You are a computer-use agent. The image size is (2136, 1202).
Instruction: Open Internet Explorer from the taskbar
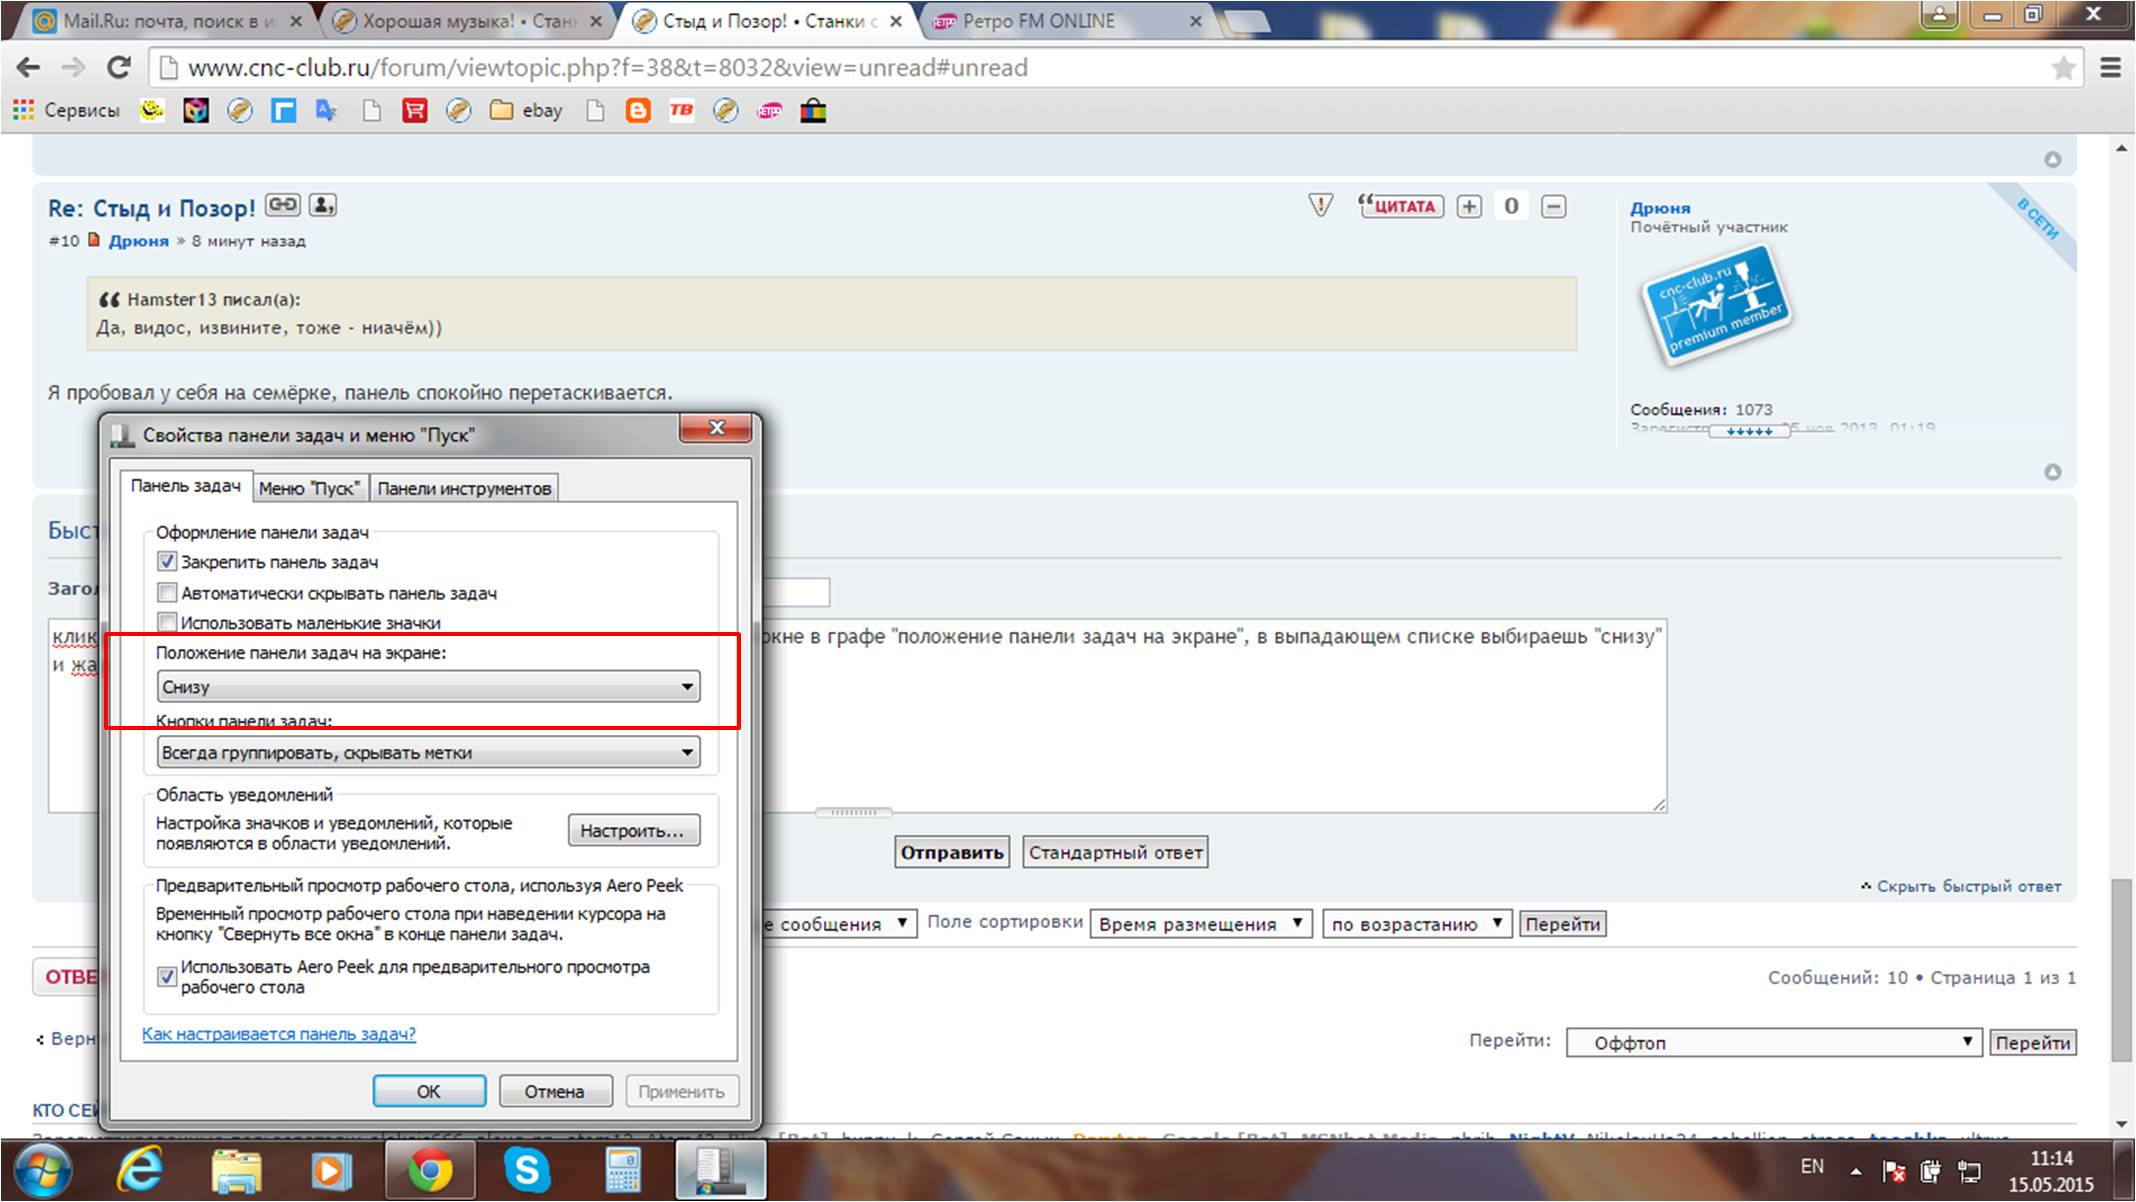[141, 1171]
